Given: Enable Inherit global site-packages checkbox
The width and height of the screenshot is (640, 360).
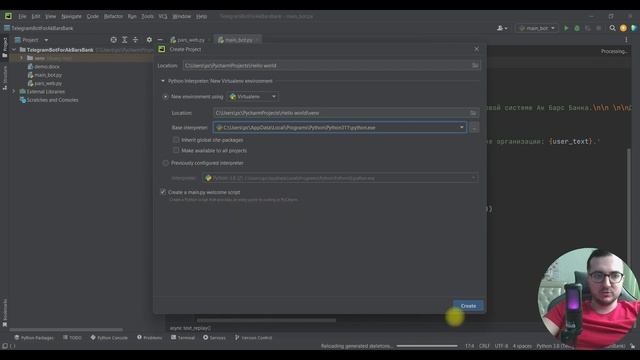Looking at the screenshot, I should [x=176, y=140].
